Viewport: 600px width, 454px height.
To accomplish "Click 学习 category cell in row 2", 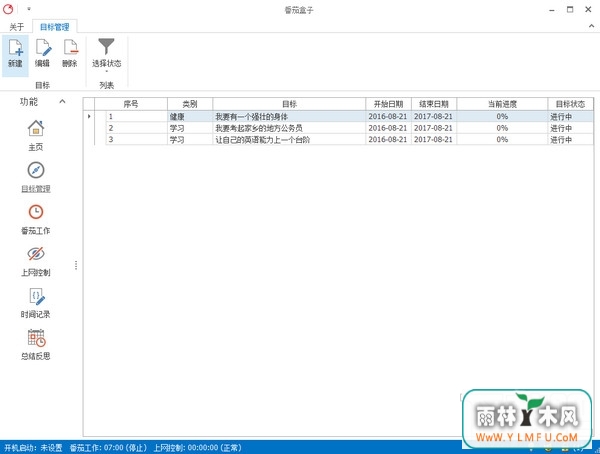I will 190,128.
